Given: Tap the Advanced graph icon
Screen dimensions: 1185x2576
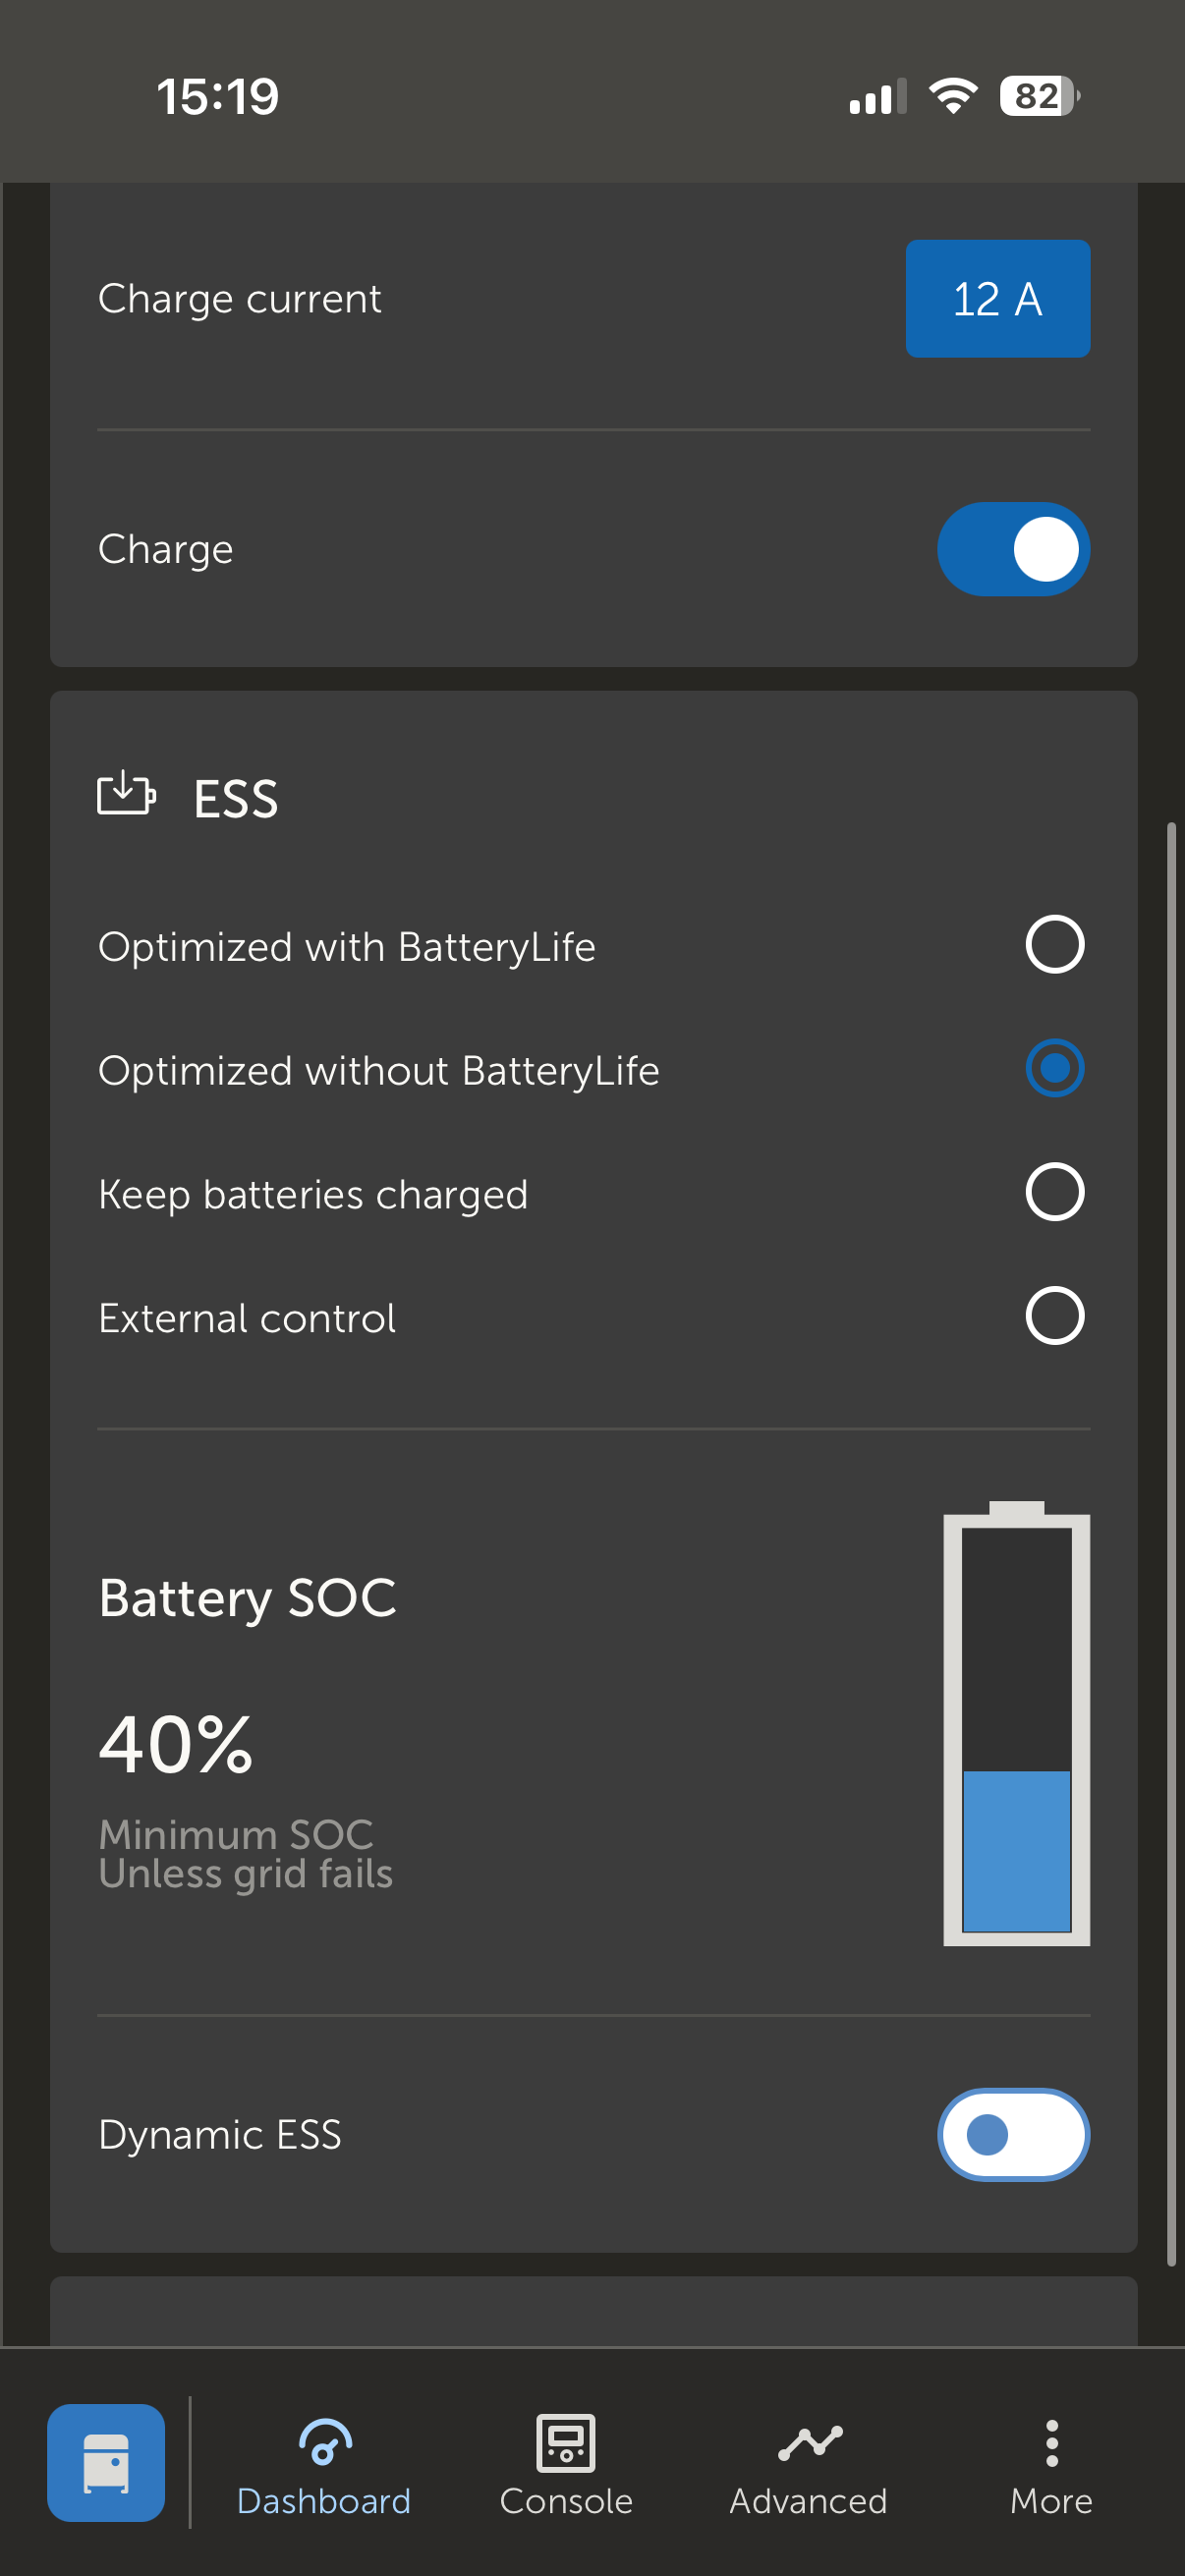Looking at the screenshot, I should click(809, 2442).
